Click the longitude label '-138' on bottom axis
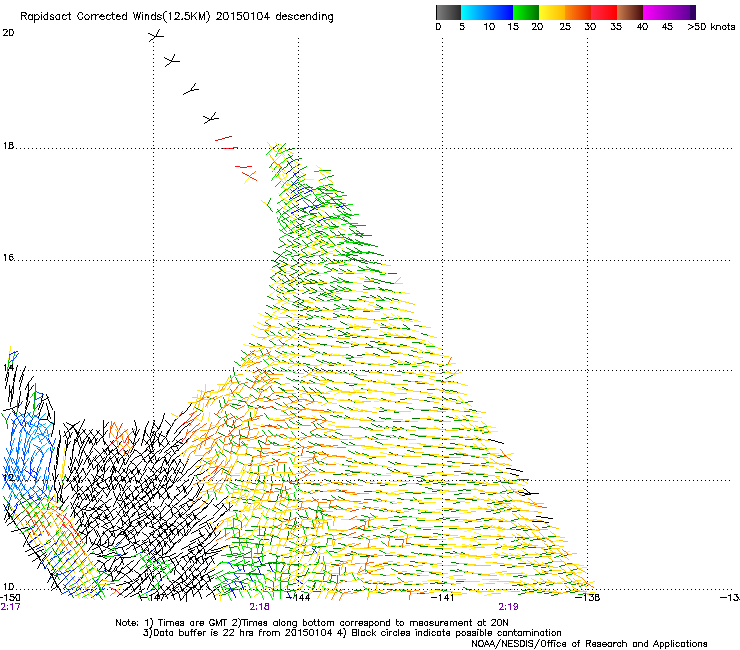 [588, 598]
